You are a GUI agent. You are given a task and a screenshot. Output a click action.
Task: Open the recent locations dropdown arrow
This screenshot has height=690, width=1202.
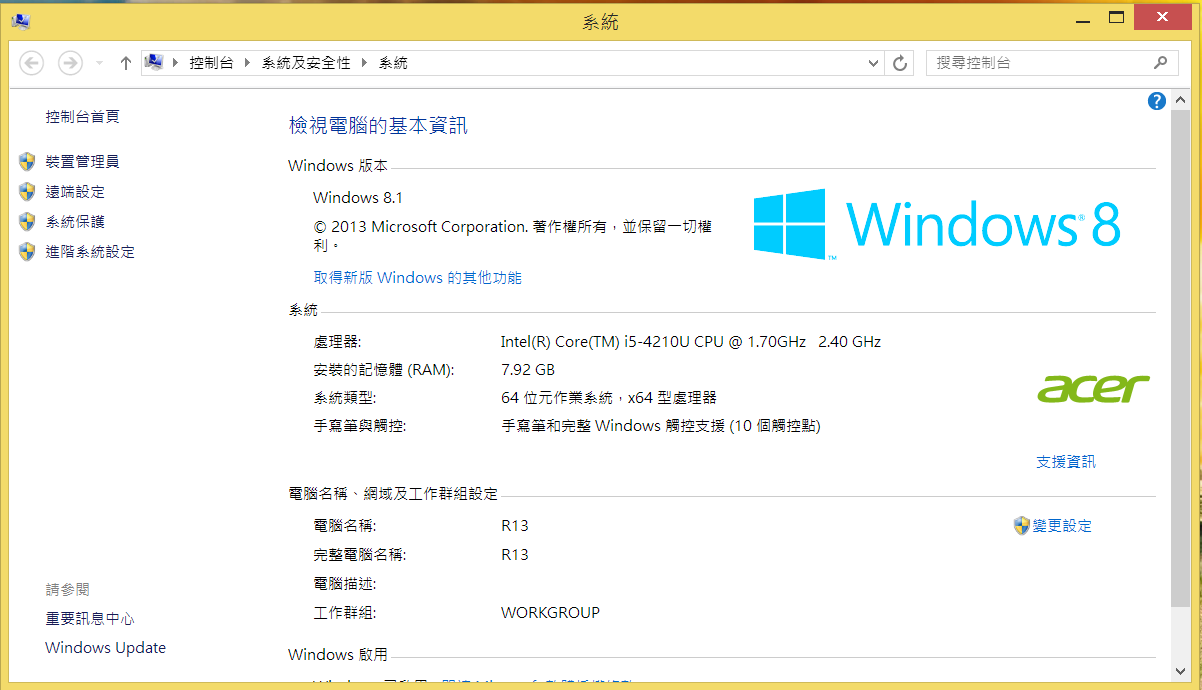(99, 63)
